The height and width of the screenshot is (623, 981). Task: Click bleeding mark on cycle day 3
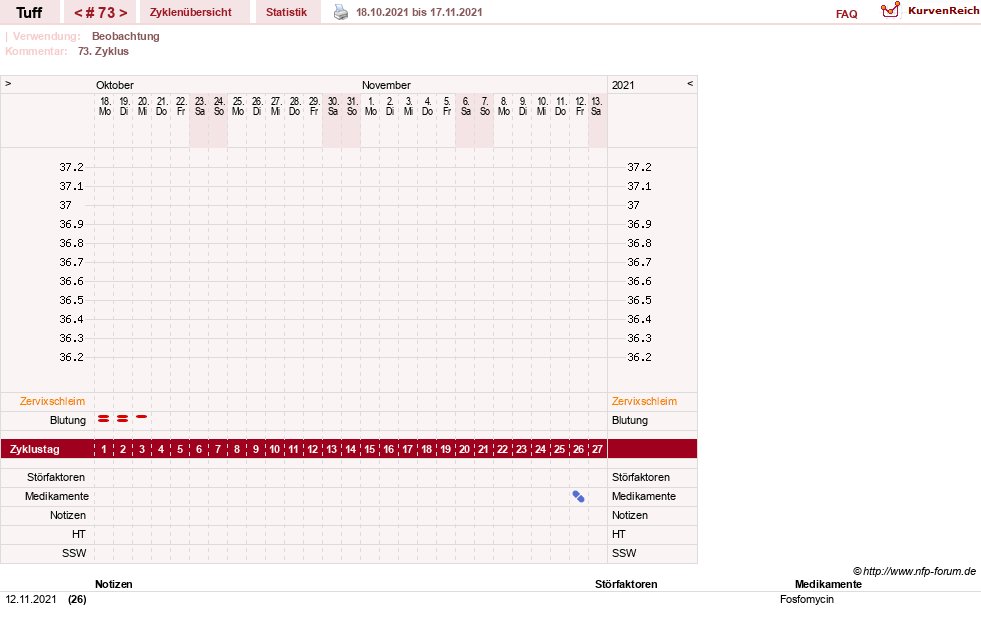pos(142,417)
